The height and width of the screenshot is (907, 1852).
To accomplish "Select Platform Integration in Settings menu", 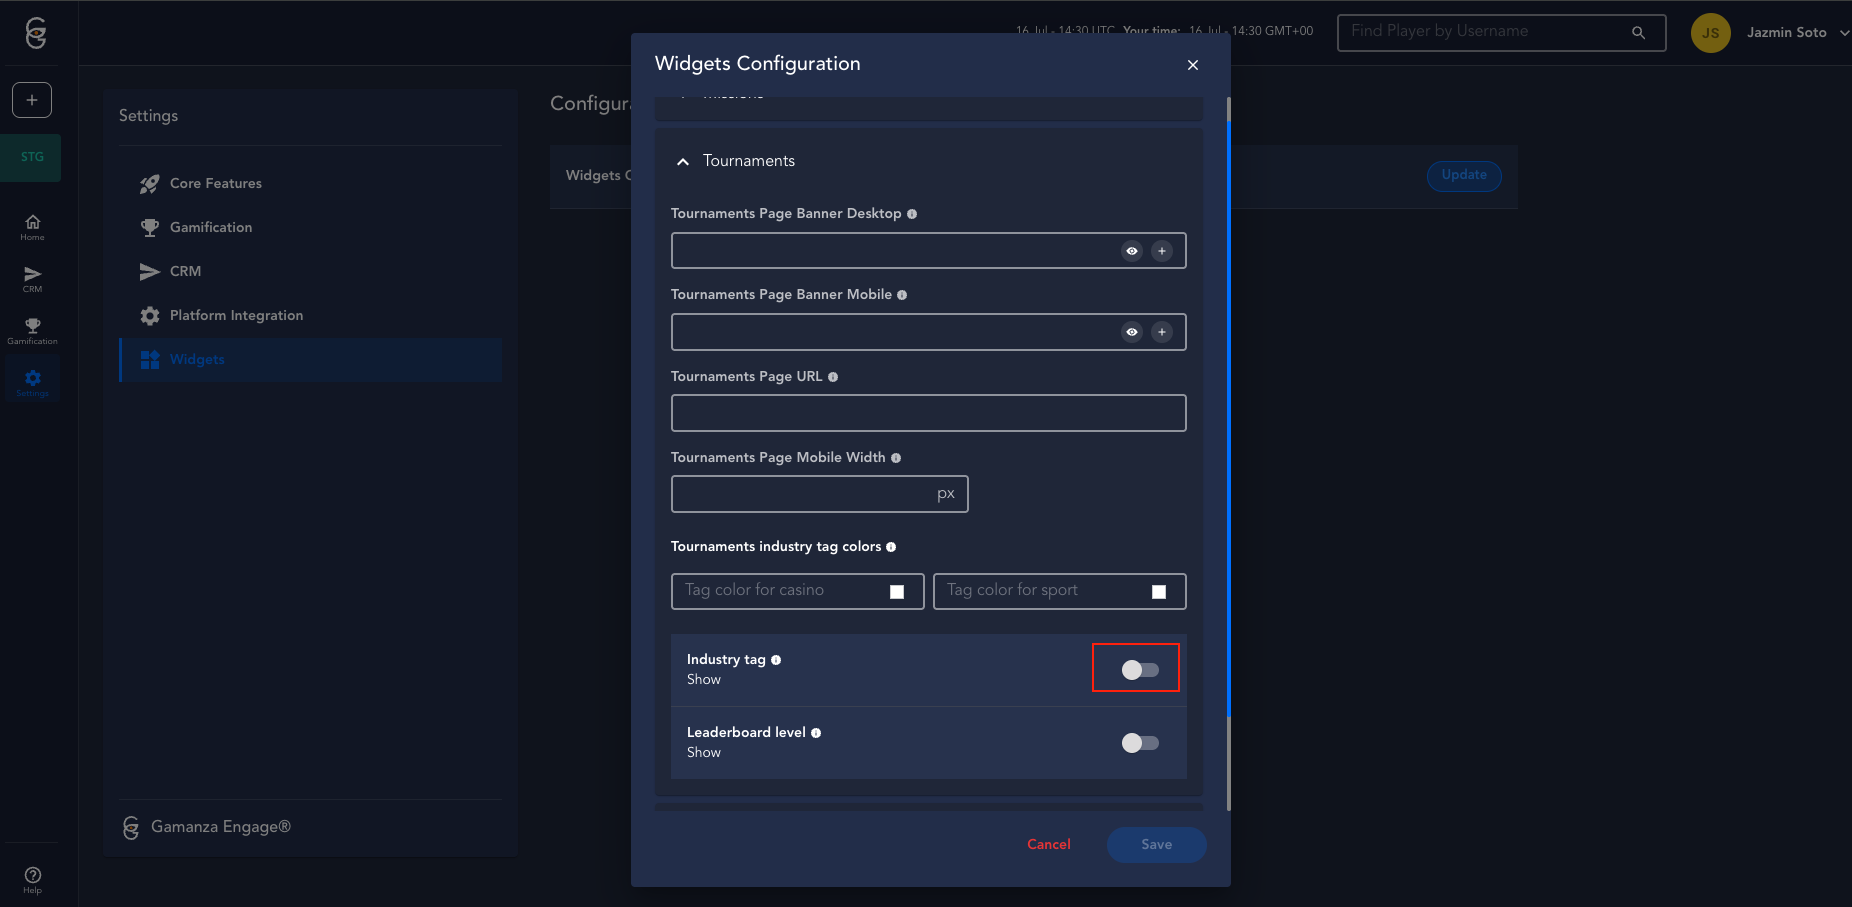I will 236,316.
